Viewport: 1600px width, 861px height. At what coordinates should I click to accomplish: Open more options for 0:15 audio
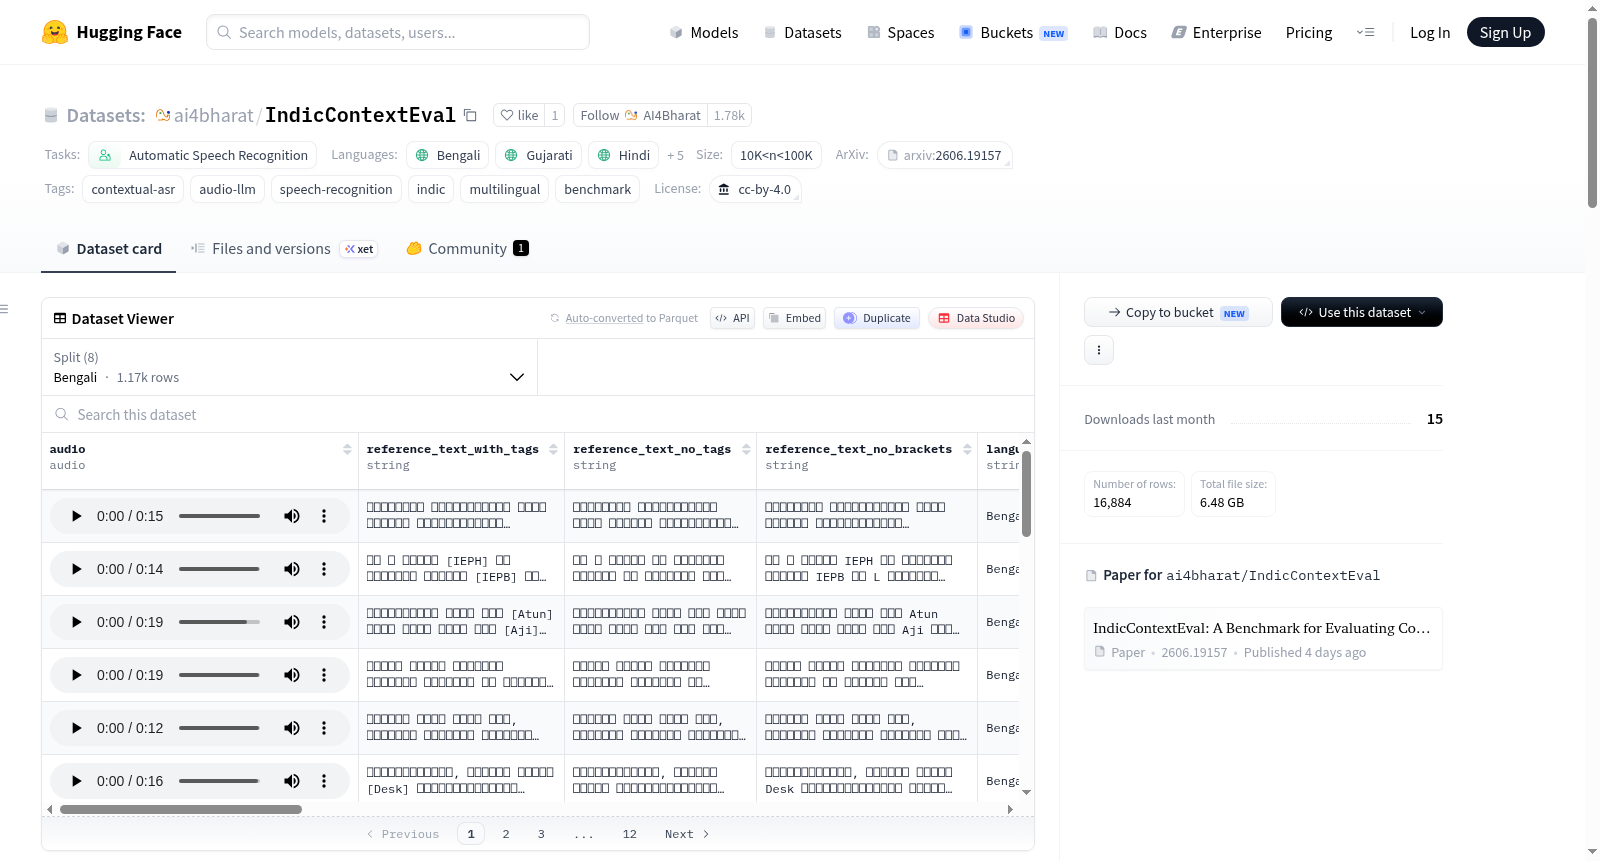(324, 516)
